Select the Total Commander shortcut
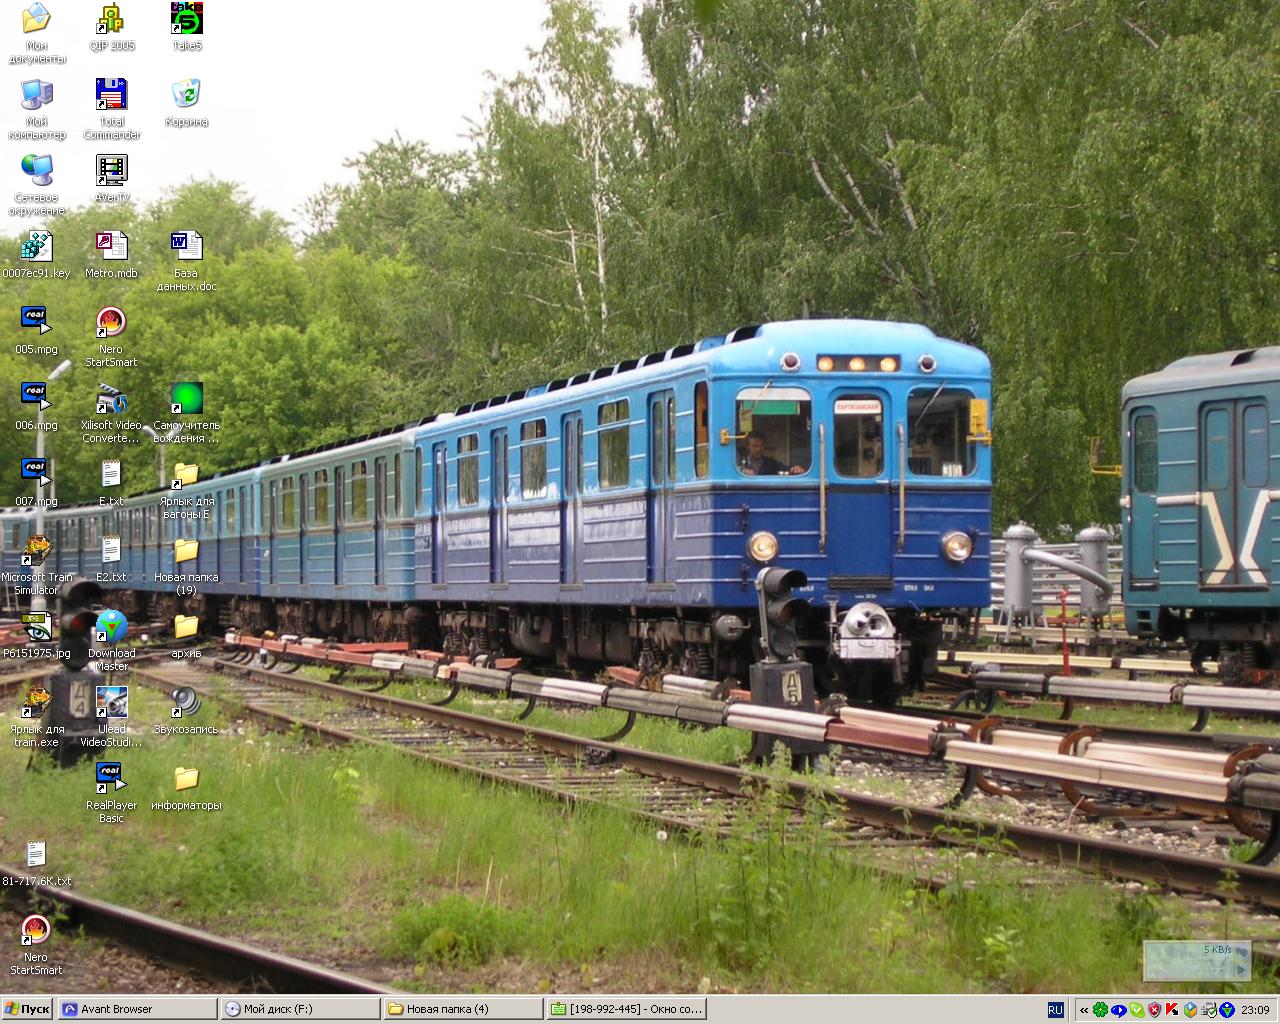 (111, 96)
